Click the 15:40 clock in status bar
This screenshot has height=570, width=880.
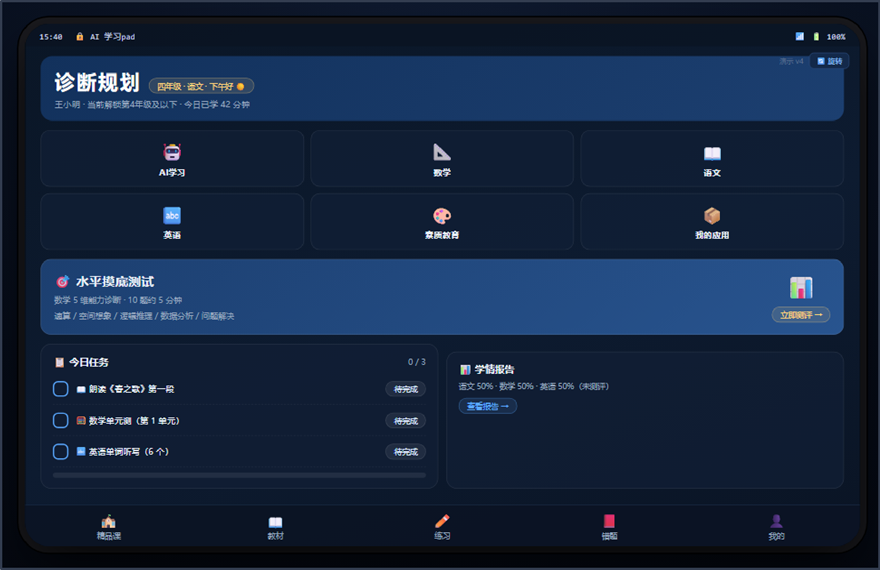click(x=51, y=37)
